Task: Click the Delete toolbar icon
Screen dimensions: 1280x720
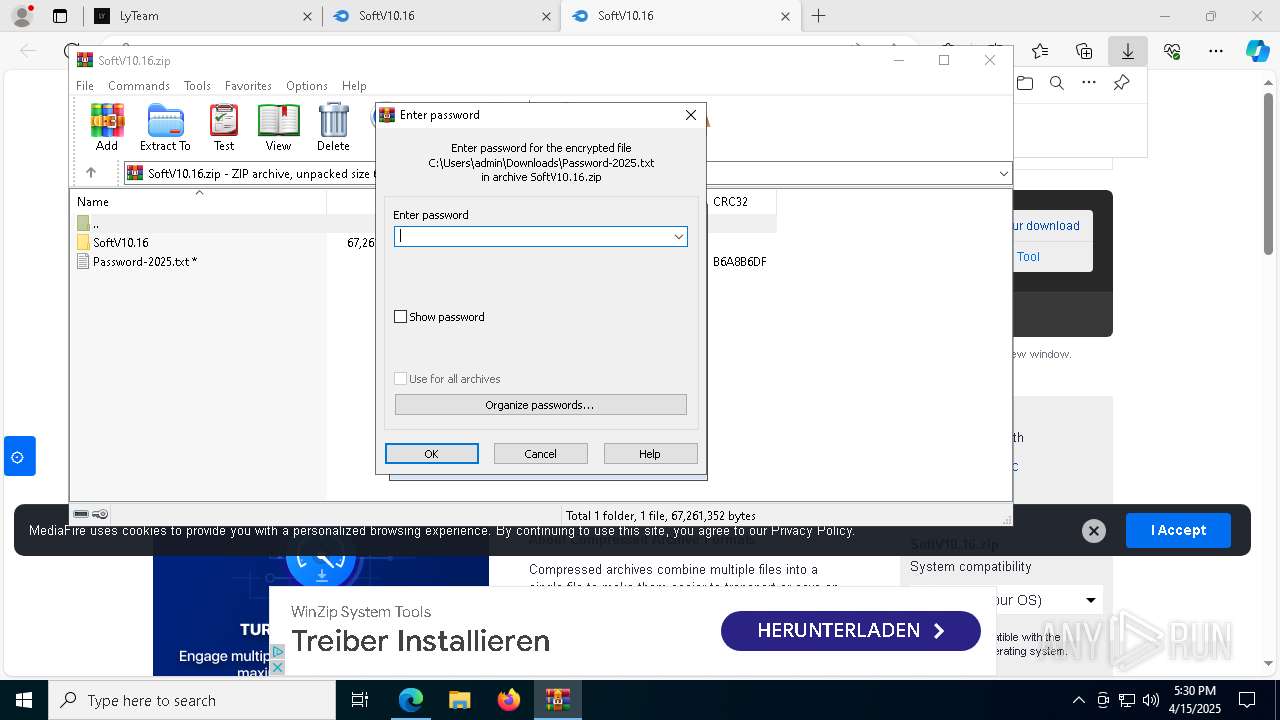Action: (x=333, y=127)
